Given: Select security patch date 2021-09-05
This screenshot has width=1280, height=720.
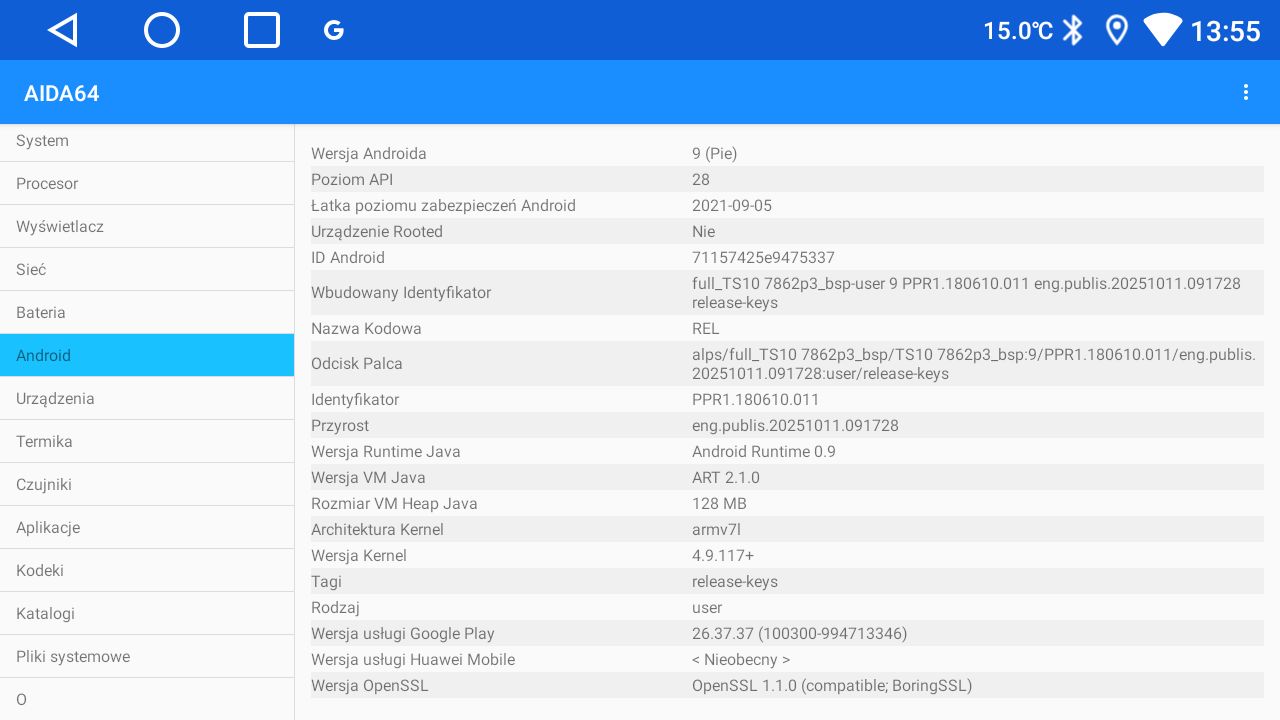Looking at the screenshot, I should [x=732, y=205].
